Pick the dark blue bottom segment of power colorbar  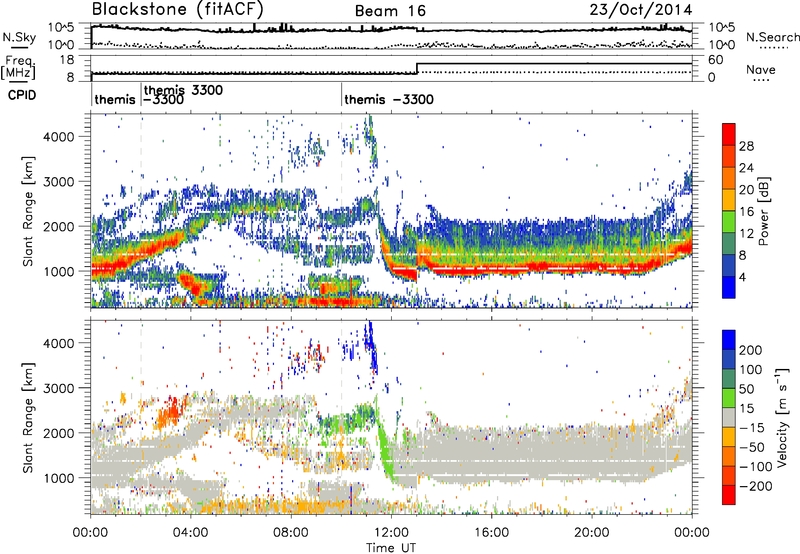(x=729, y=288)
